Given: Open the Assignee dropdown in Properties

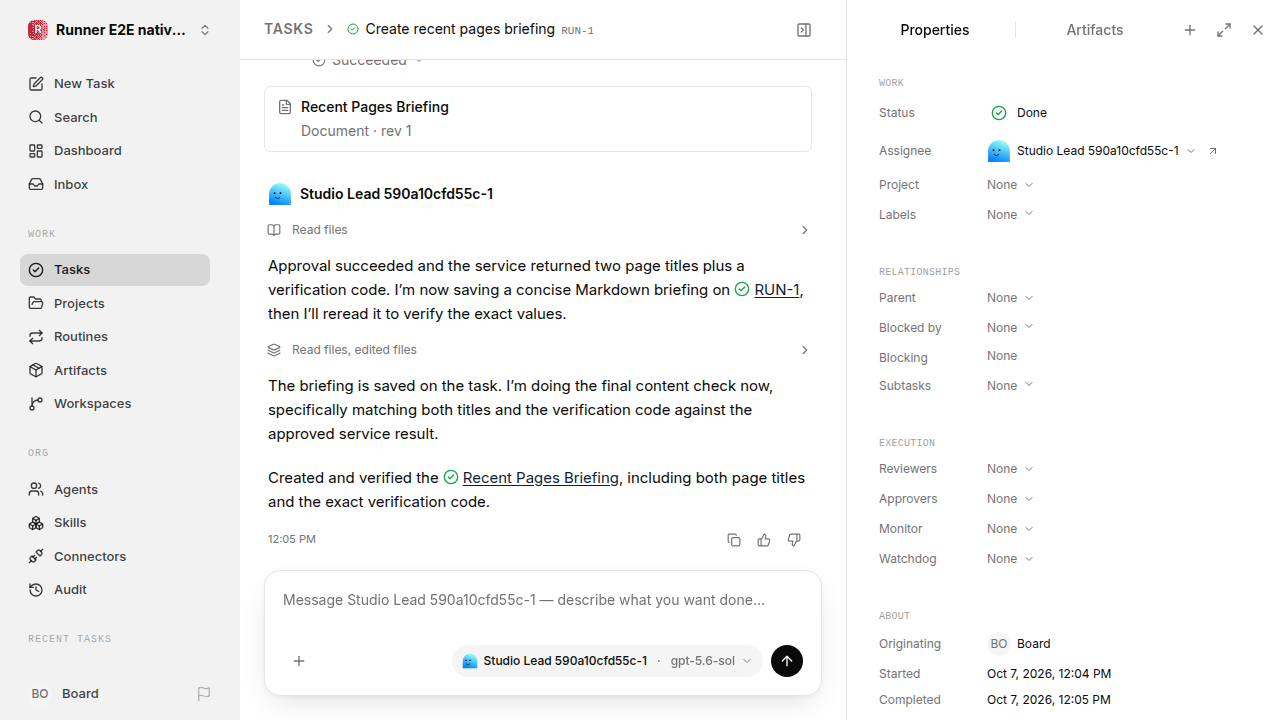Looking at the screenshot, I should (1092, 151).
